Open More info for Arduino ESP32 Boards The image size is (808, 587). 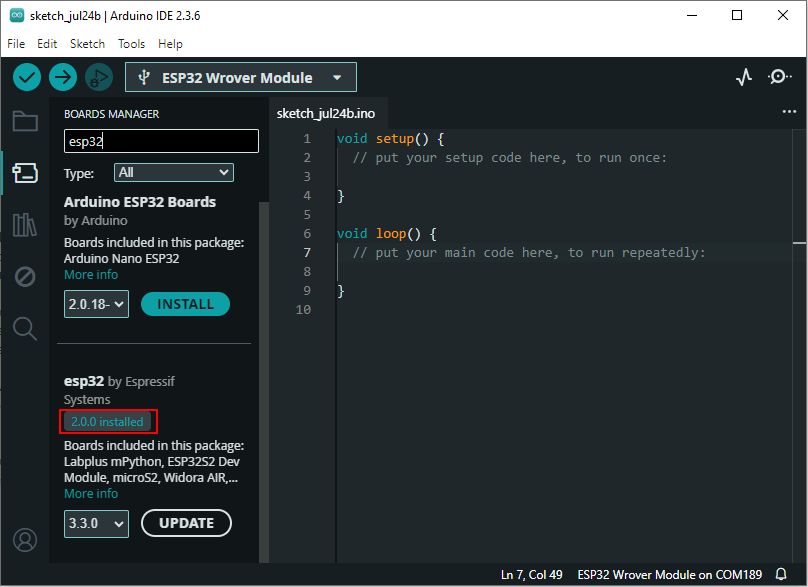coord(91,275)
